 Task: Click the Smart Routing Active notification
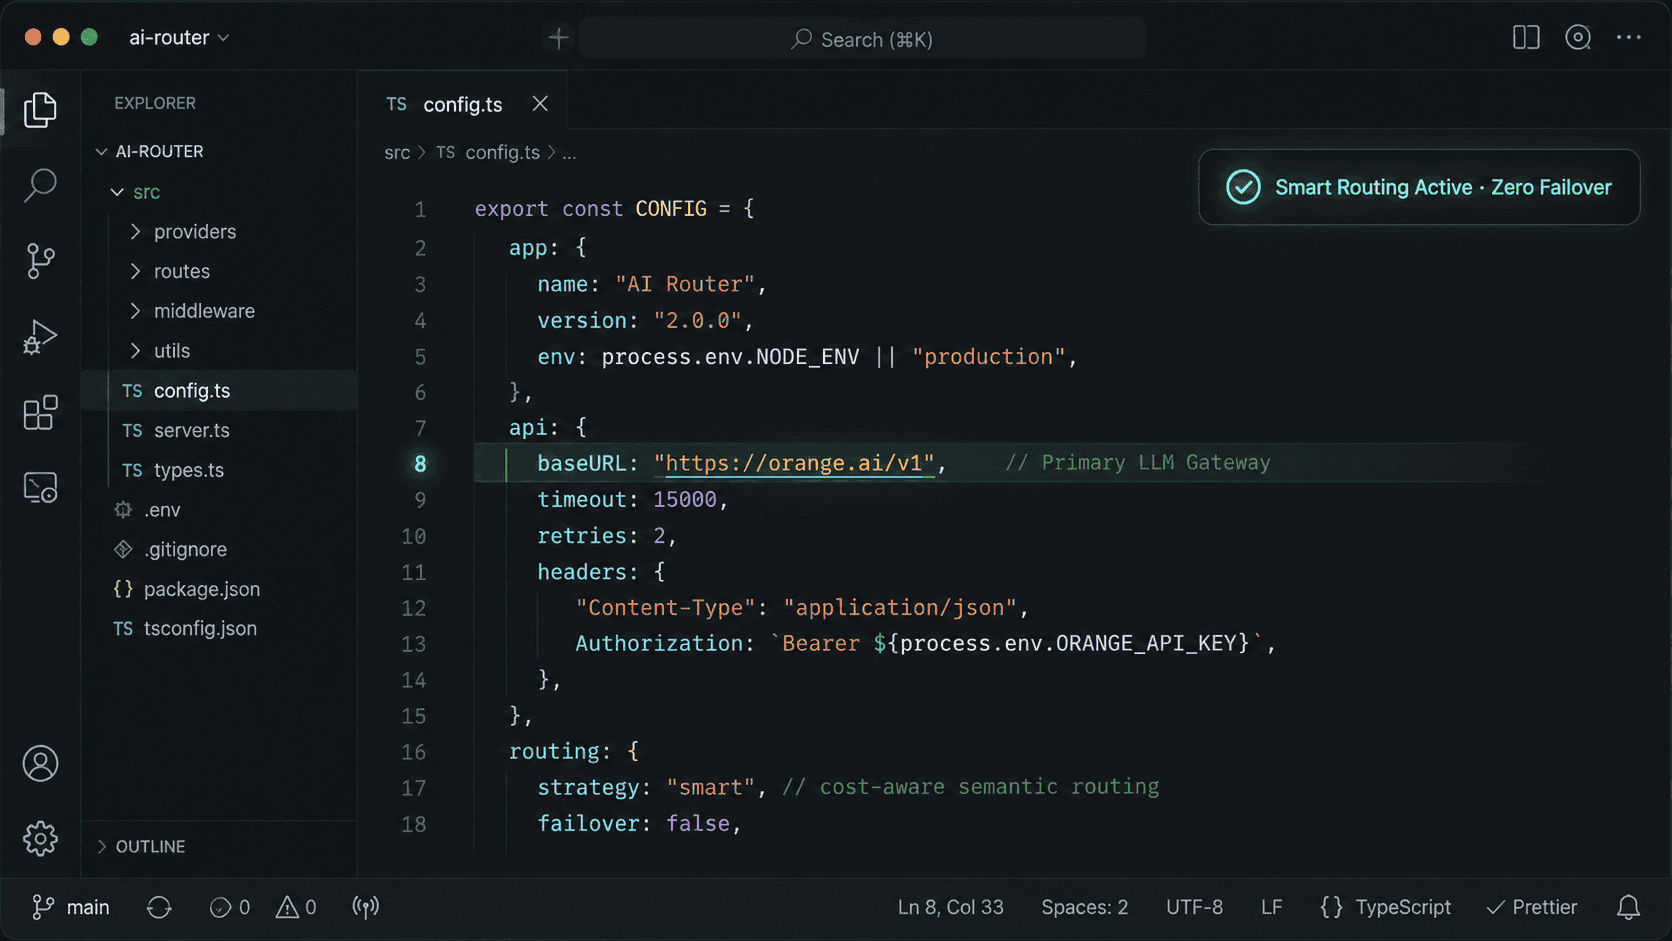(x=1419, y=187)
